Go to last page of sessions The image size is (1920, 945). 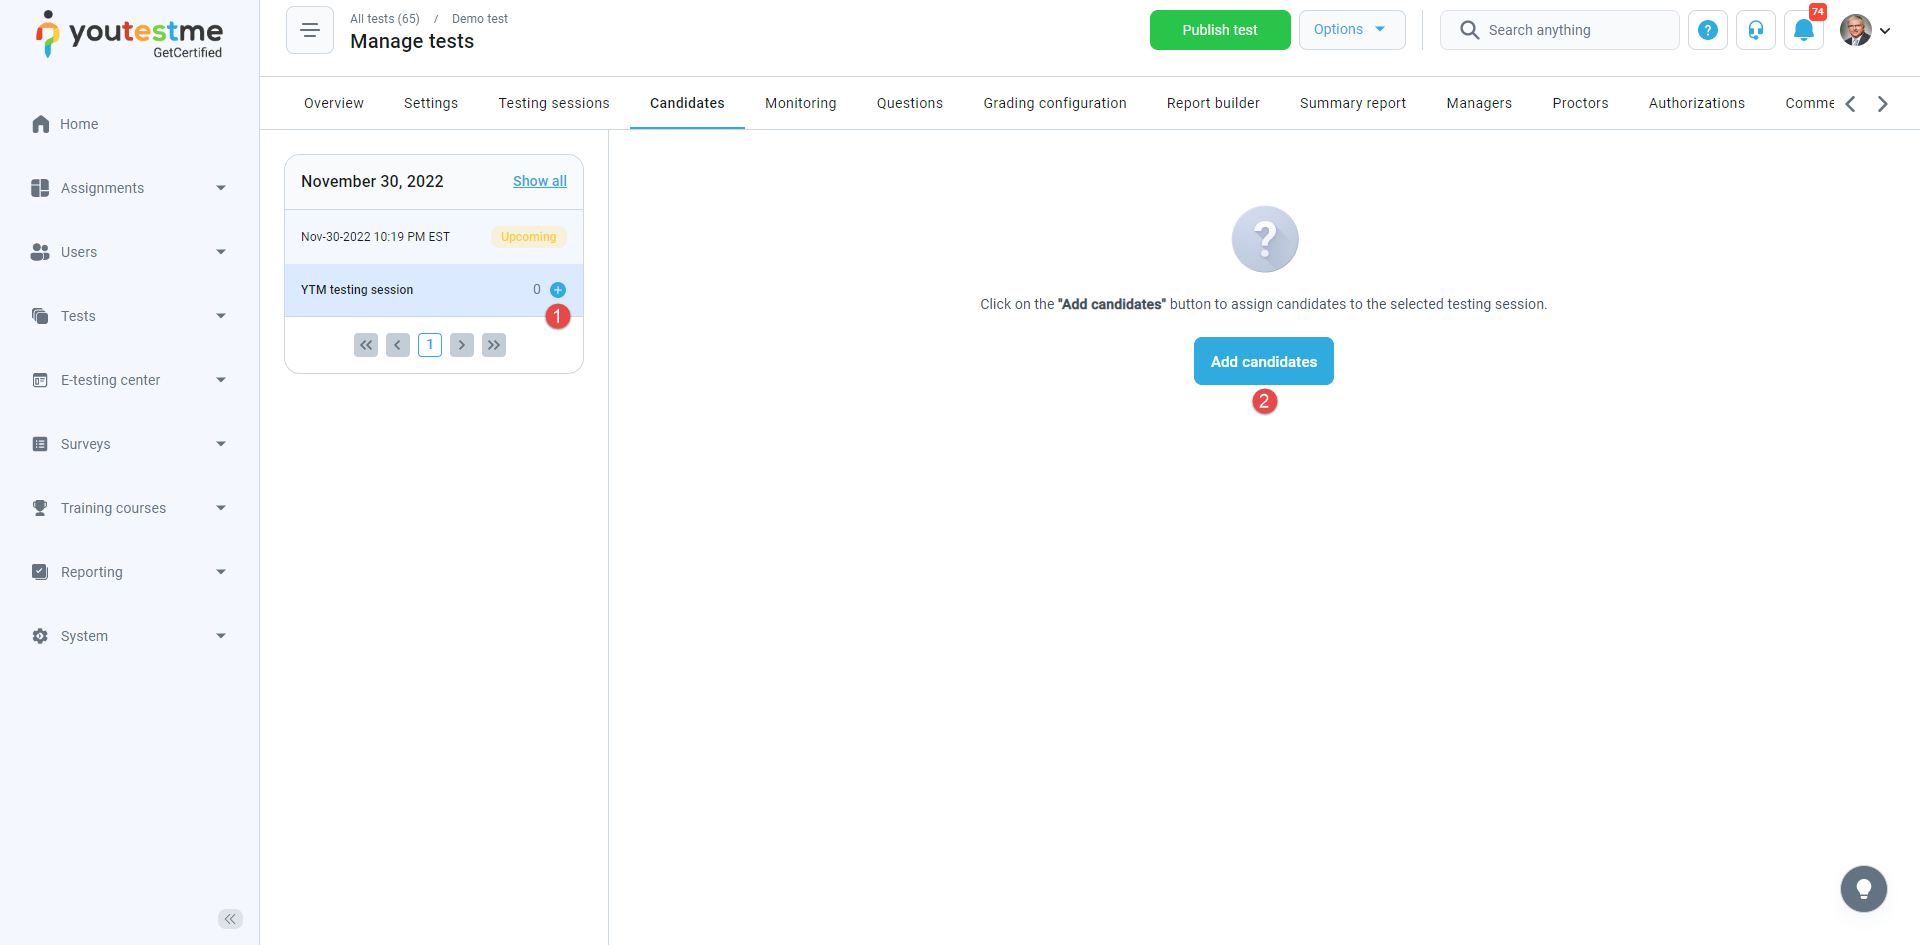pyautogui.click(x=494, y=345)
